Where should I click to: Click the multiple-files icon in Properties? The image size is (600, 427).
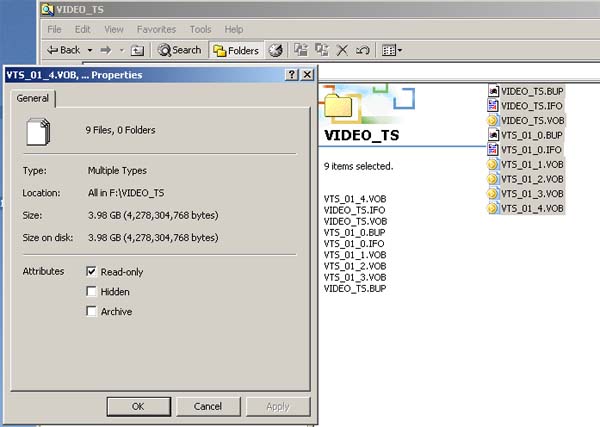tap(38, 132)
